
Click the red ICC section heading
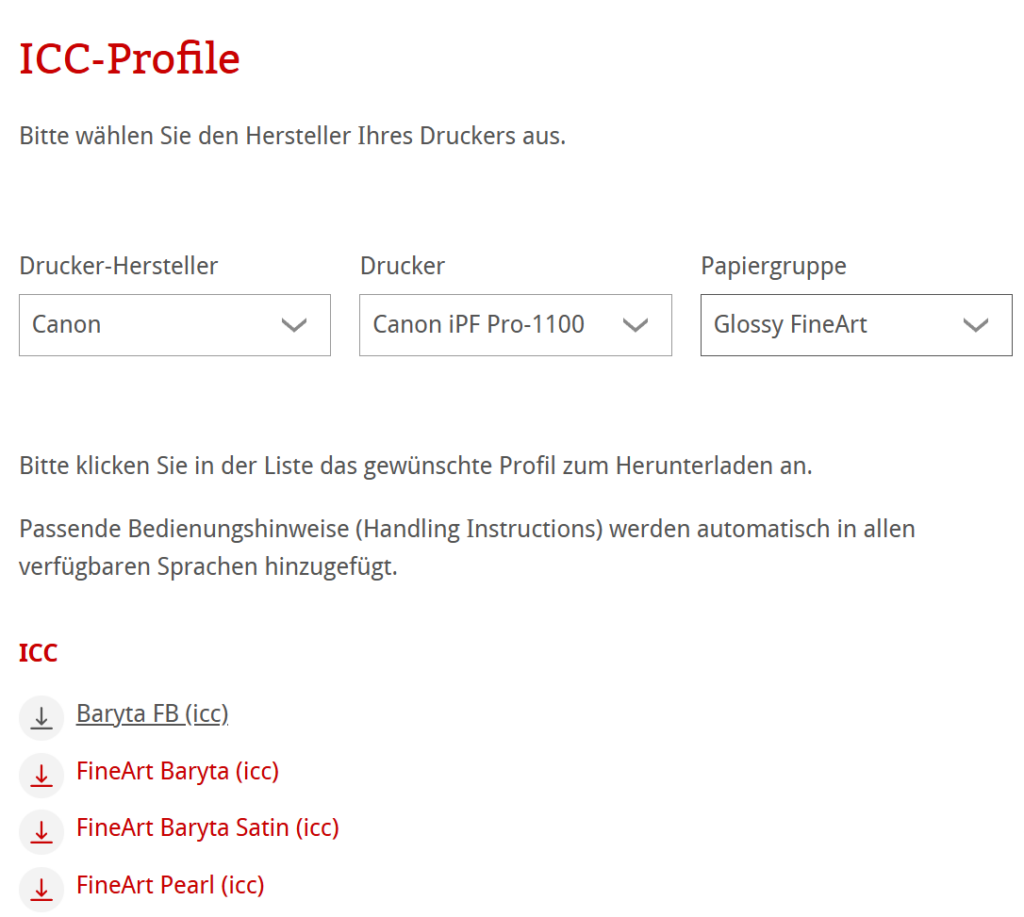[x=38, y=652]
